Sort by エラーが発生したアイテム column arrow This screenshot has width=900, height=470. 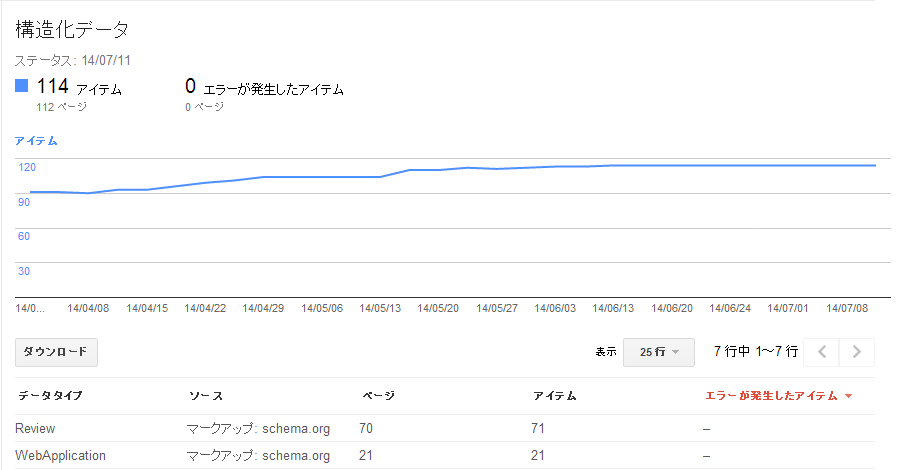pyautogui.click(x=848, y=396)
